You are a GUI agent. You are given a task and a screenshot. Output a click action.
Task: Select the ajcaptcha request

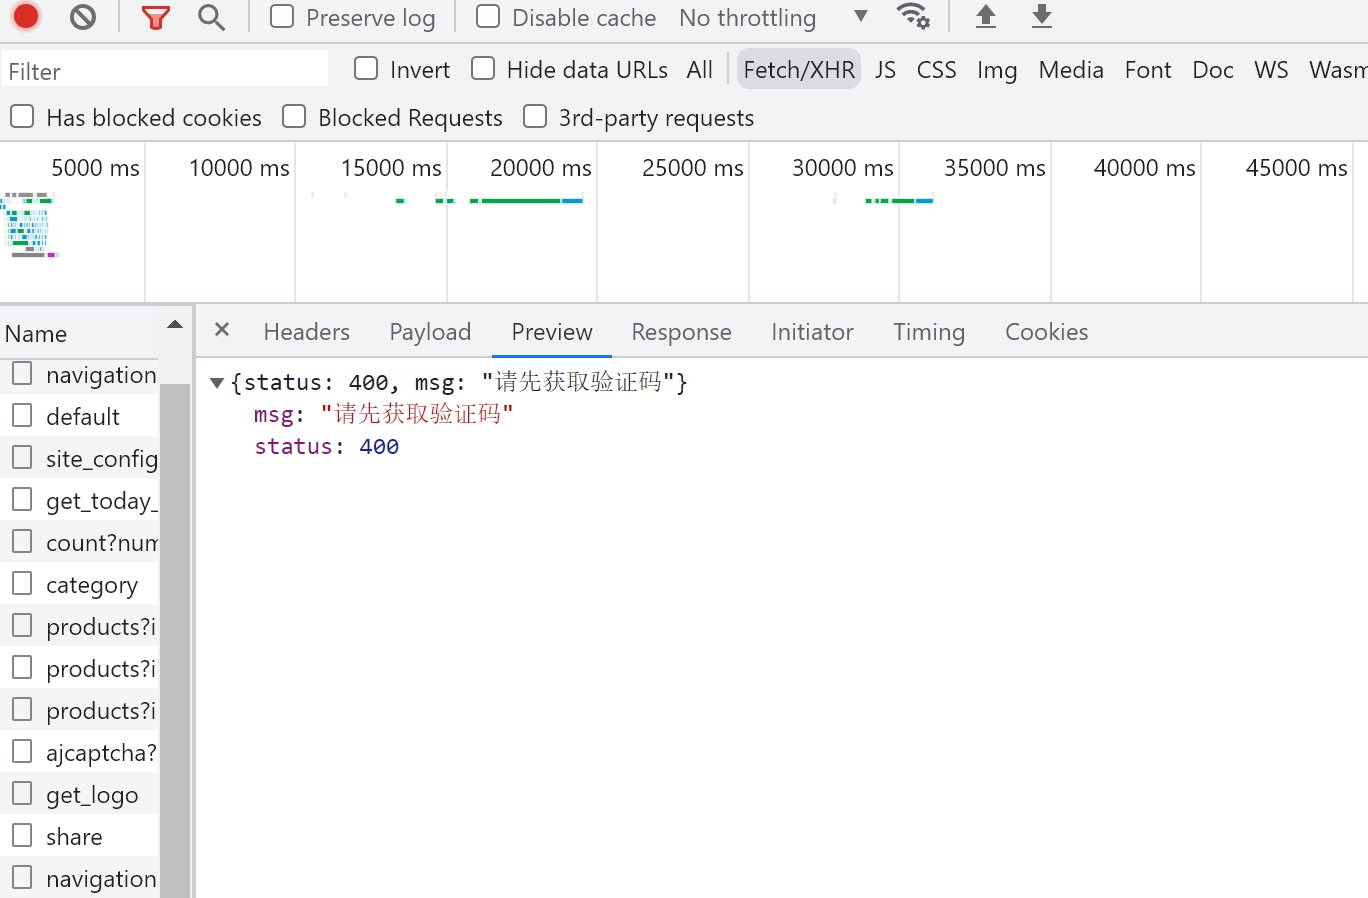[x=100, y=753]
